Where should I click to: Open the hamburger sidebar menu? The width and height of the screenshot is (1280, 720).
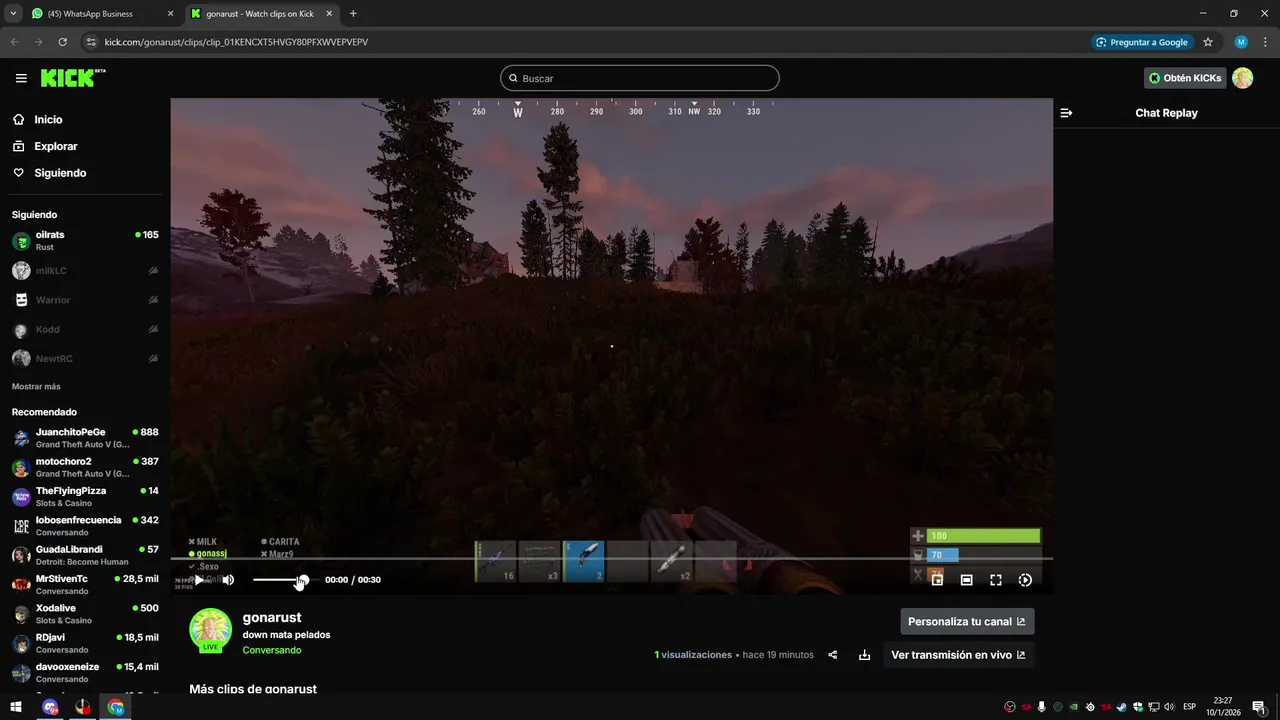pos(21,78)
